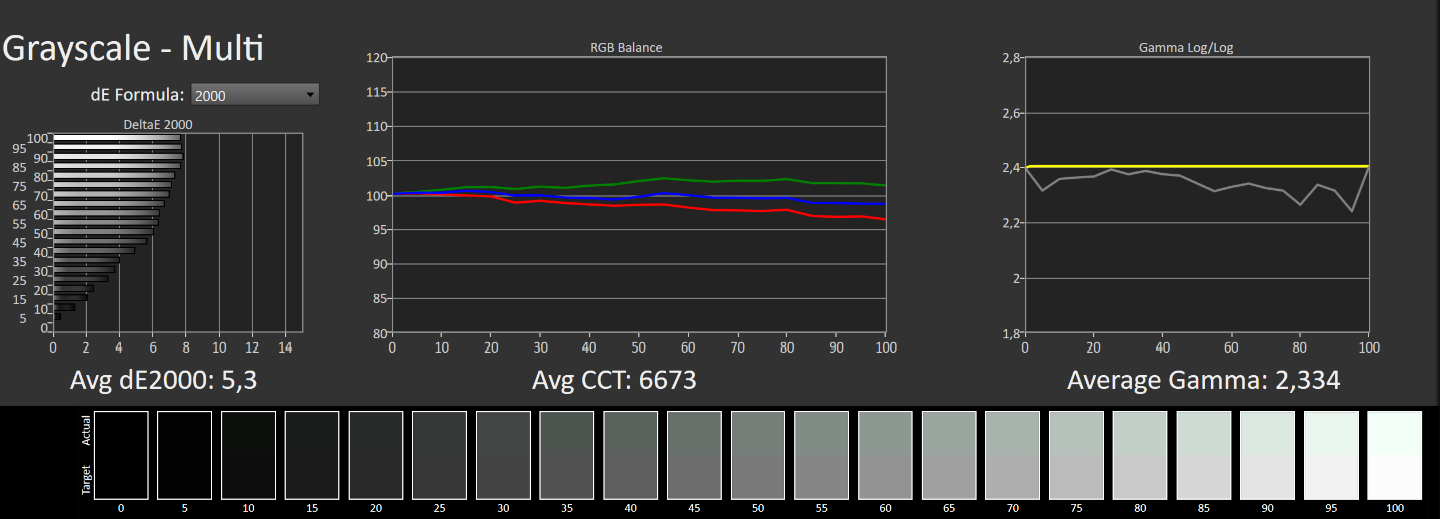Select the grayscale swatch labeled 25
Viewport: 1440px width, 519px height.
coord(439,455)
